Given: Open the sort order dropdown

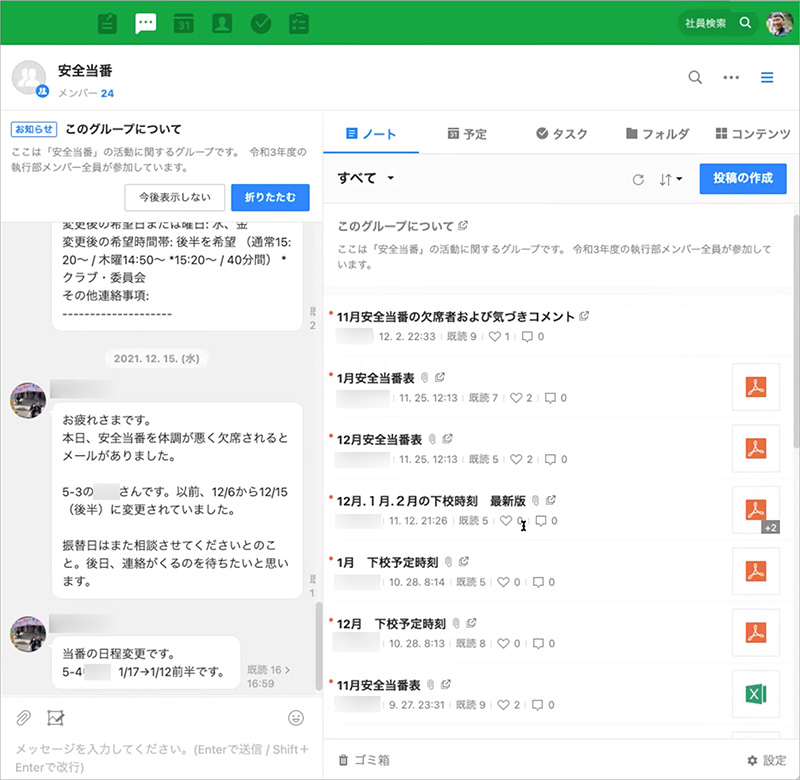Looking at the screenshot, I should tap(671, 179).
